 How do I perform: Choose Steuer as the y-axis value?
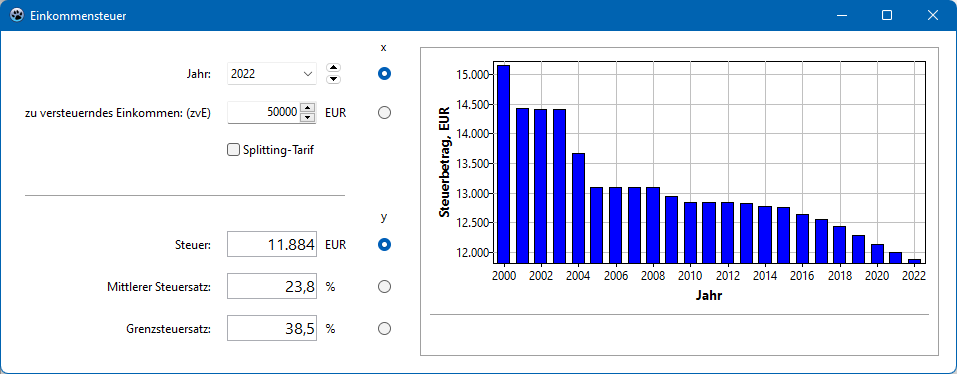pos(384,245)
